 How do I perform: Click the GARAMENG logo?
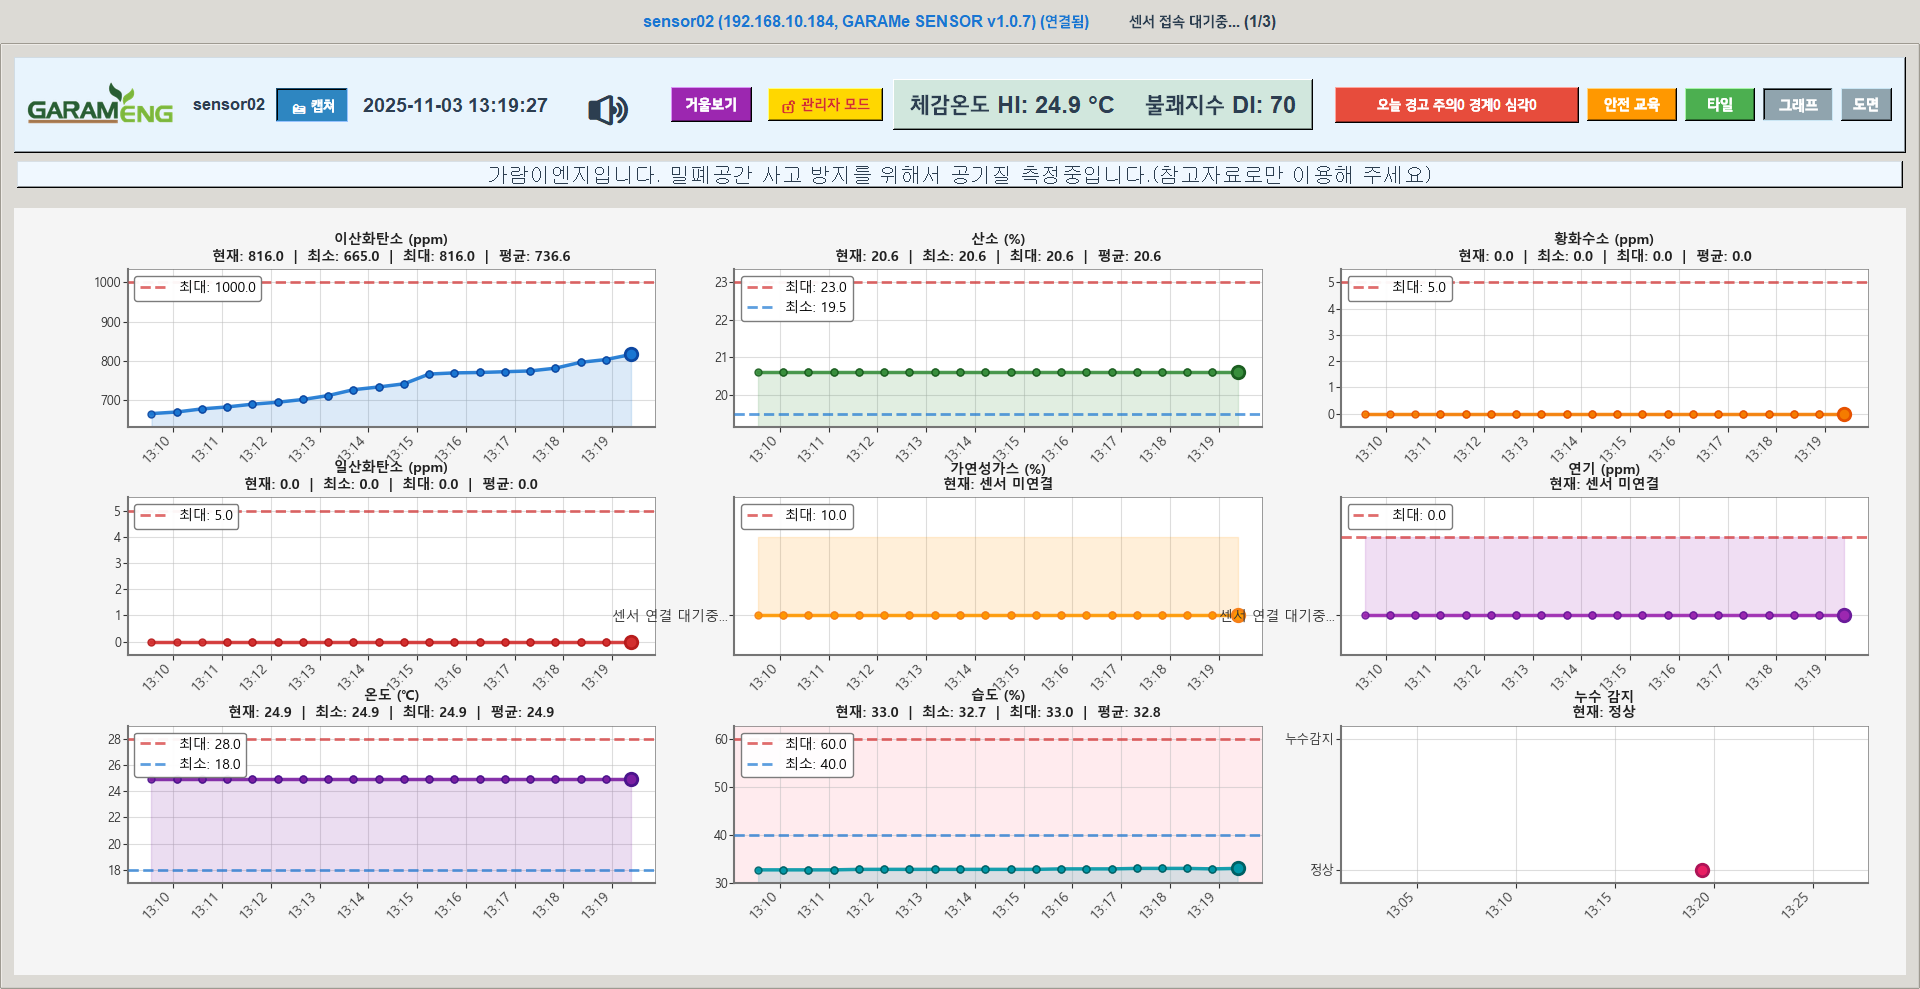pyautogui.click(x=98, y=104)
